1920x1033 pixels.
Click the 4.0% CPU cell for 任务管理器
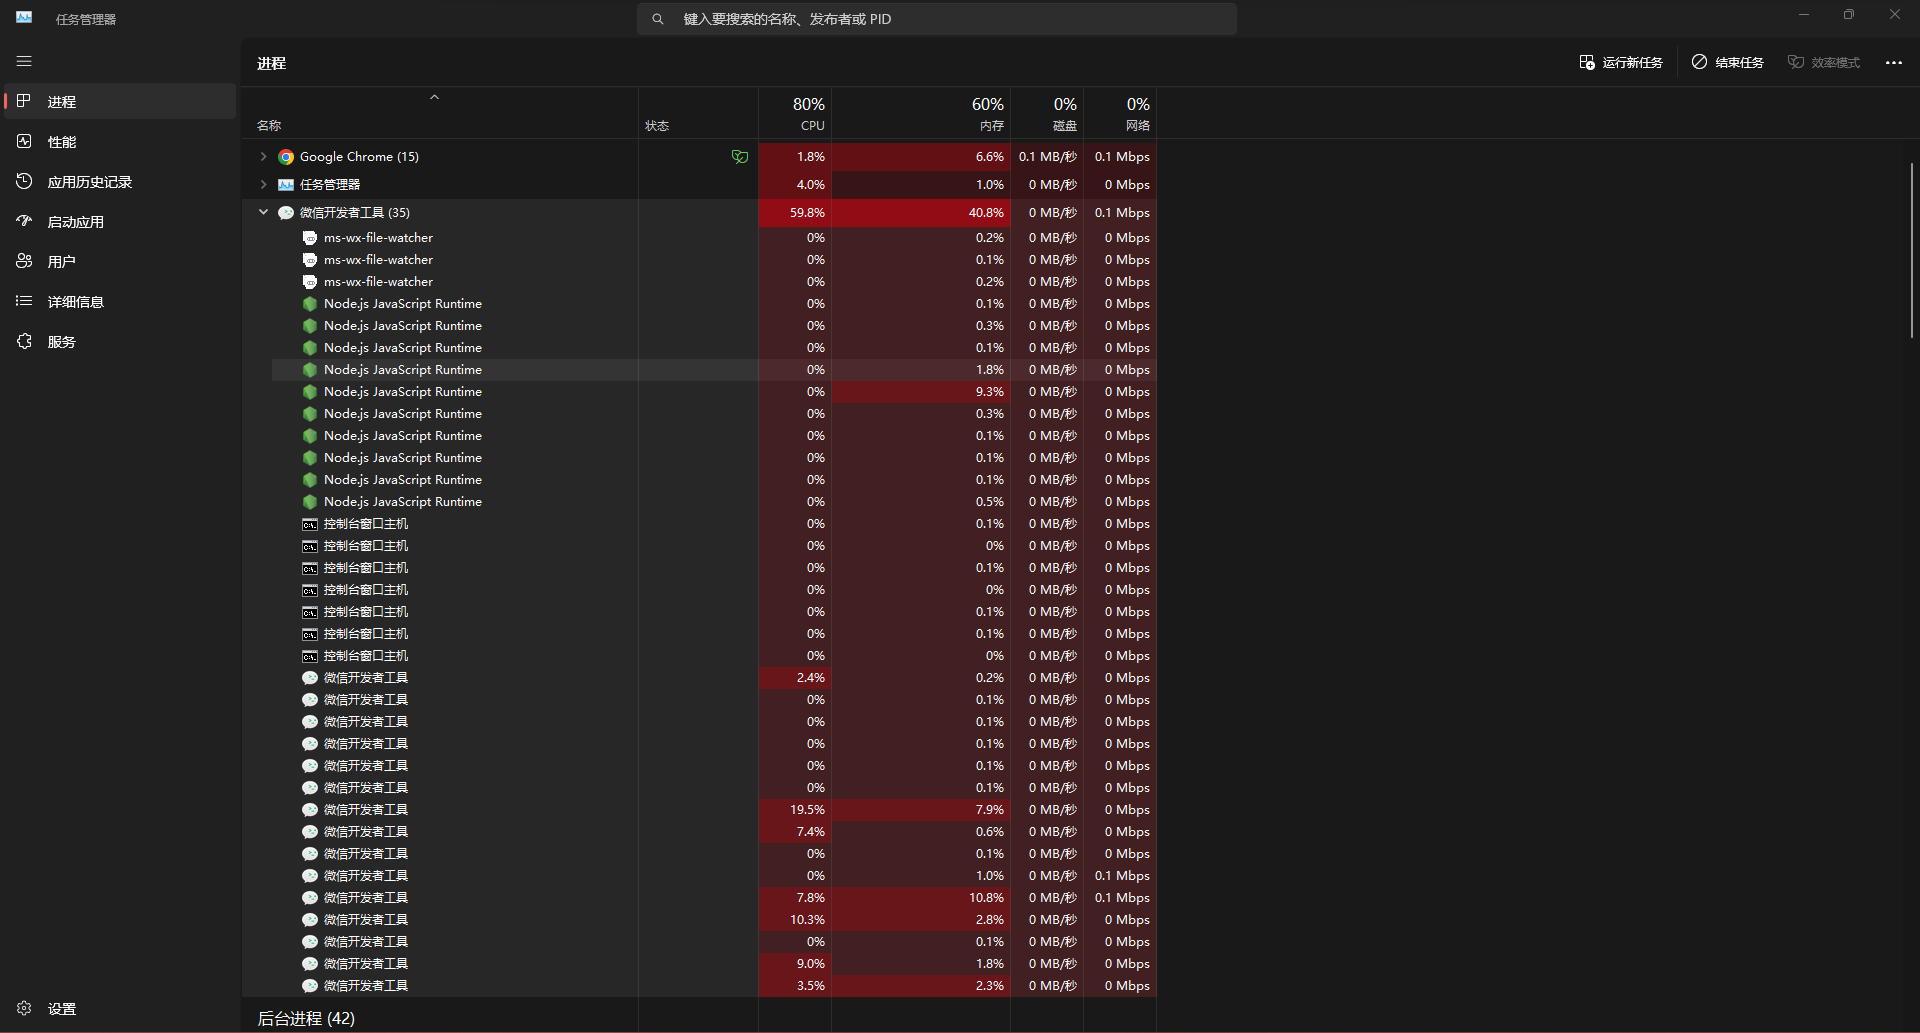(795, 185)
